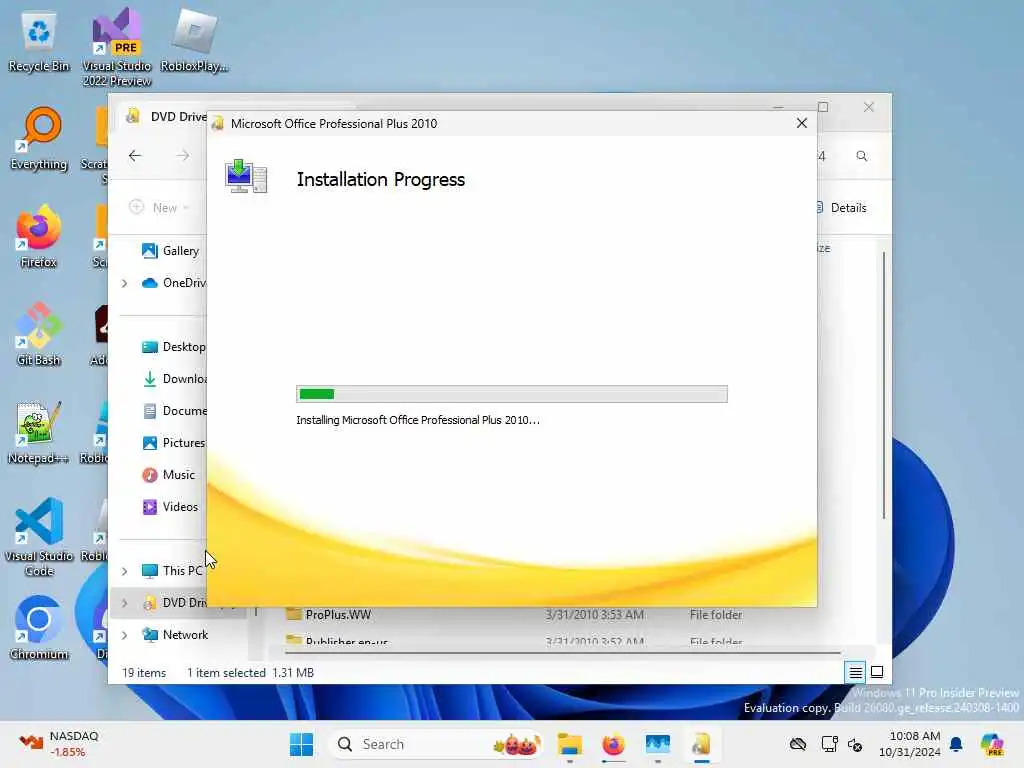Open Downloads in the Explorer sidebar

point(174,379)
